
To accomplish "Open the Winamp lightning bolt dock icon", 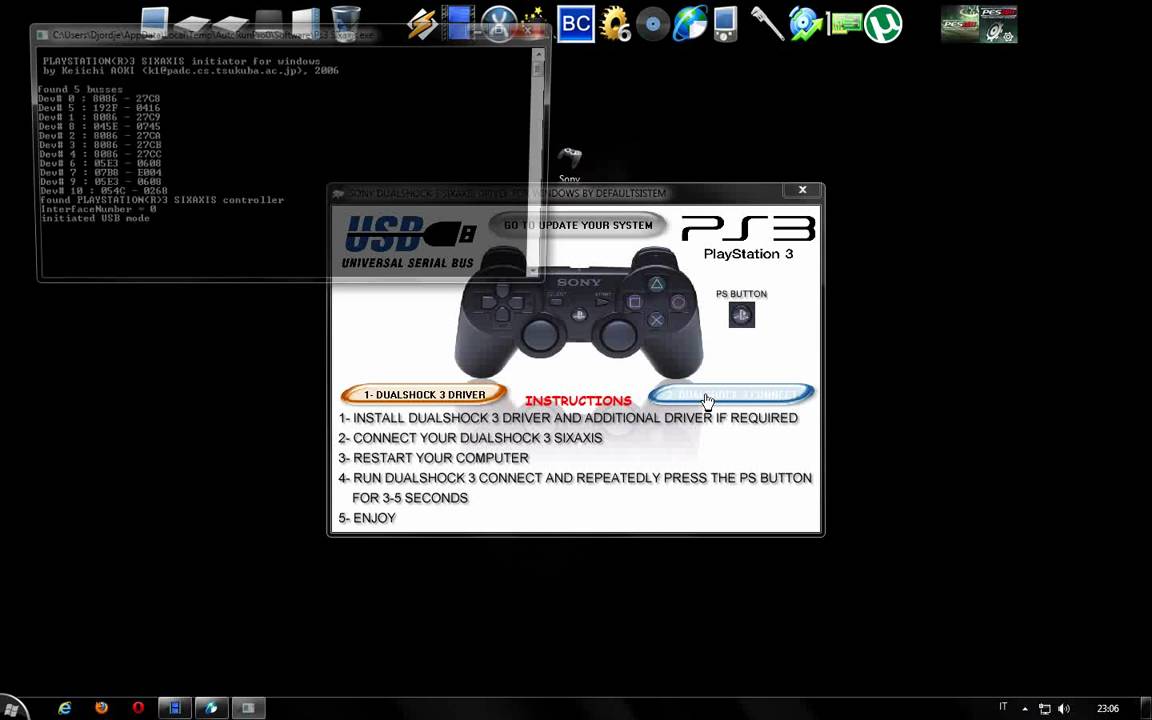I will tap(422, 24).
